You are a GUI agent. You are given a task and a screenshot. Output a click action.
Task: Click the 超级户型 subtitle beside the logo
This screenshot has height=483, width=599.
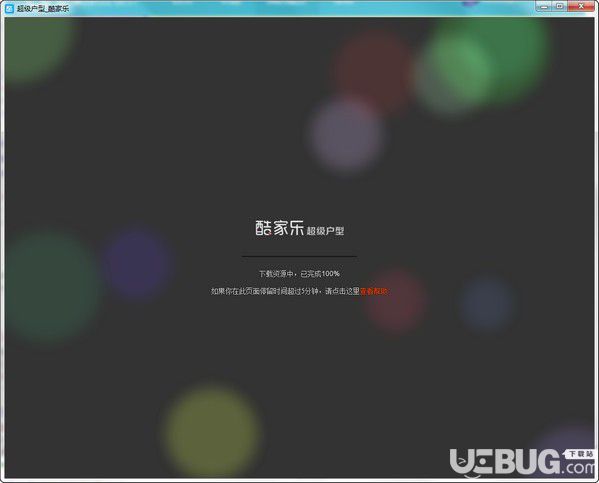click(325, 231)
